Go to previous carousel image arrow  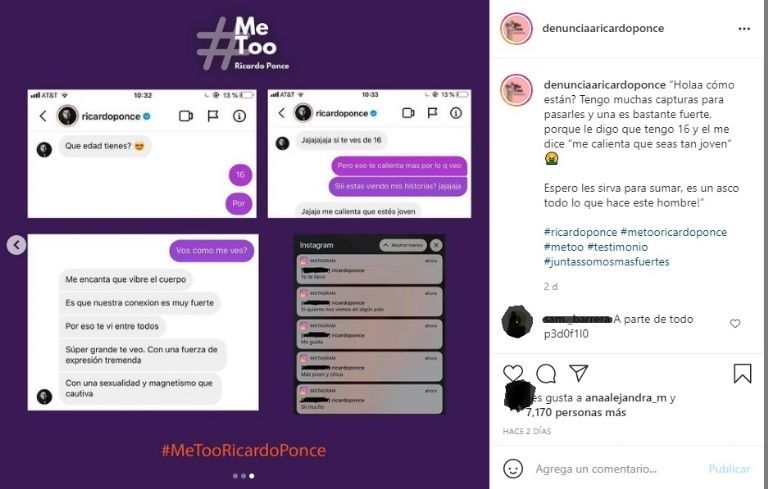coord(16,244)
